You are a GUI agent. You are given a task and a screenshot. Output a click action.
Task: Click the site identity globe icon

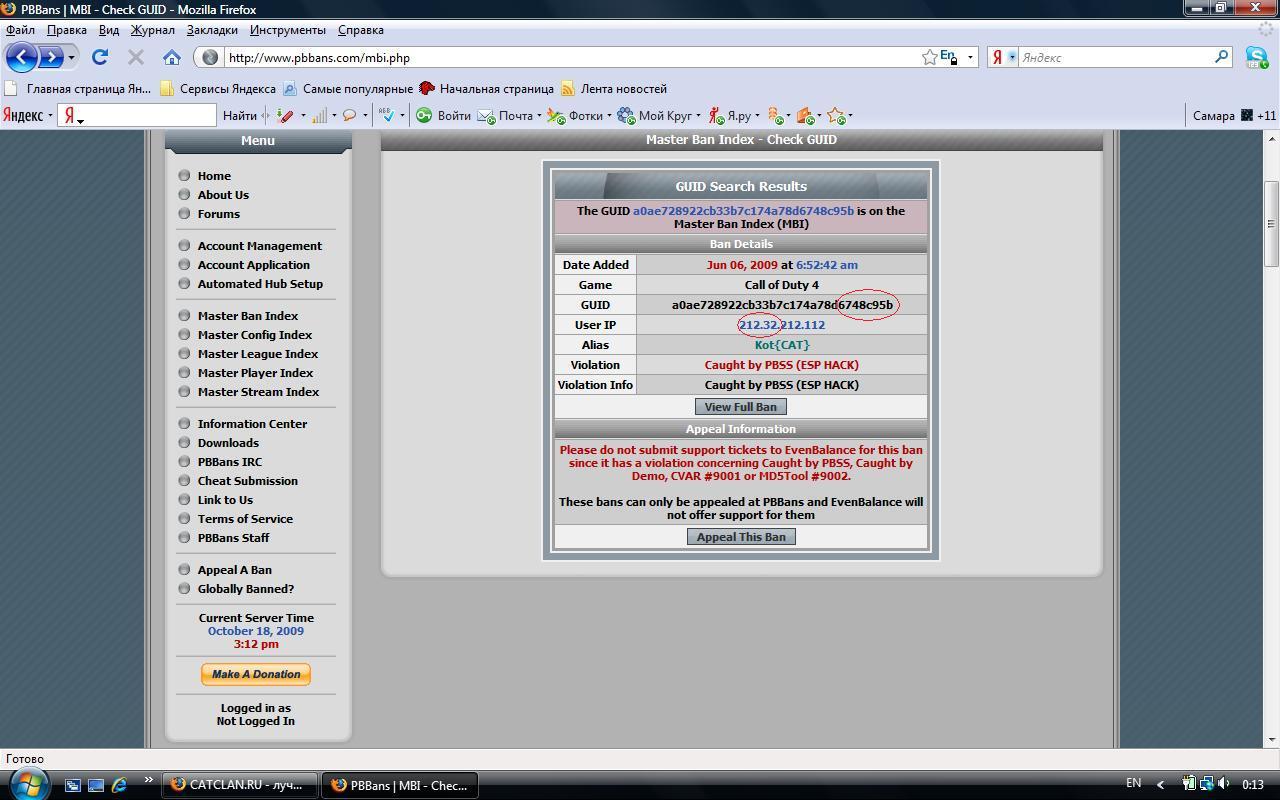[210, 57]
